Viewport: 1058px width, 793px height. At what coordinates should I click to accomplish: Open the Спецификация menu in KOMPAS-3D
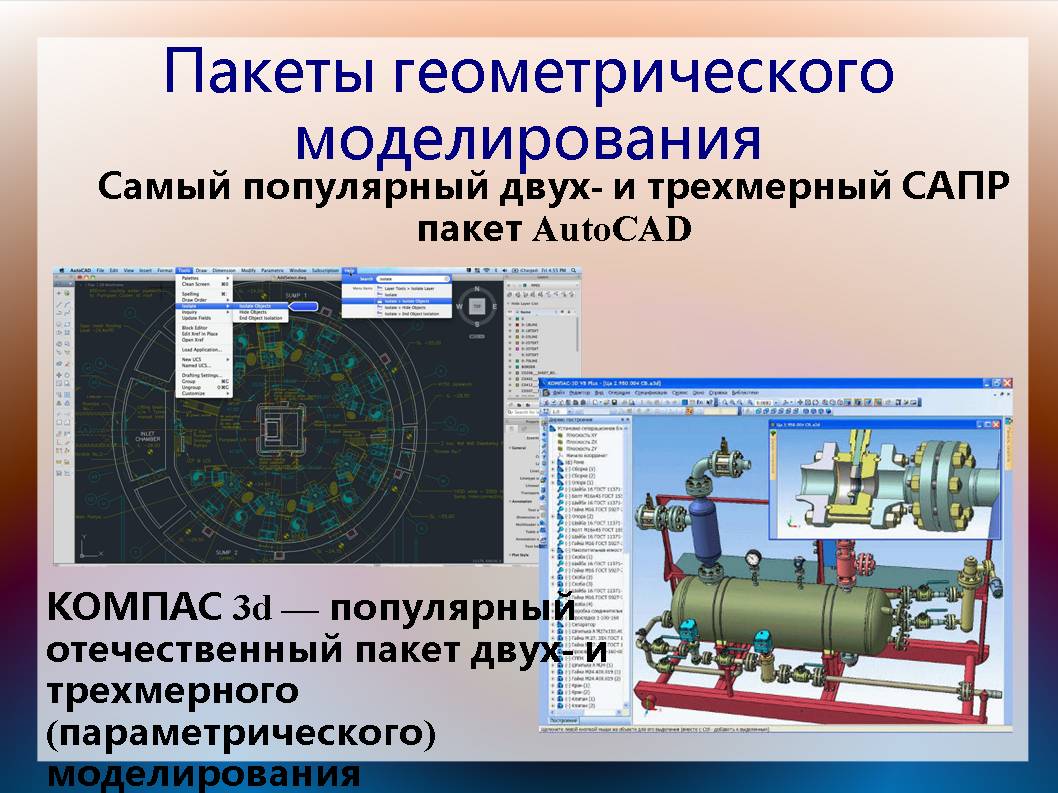[x=651, y=393]
